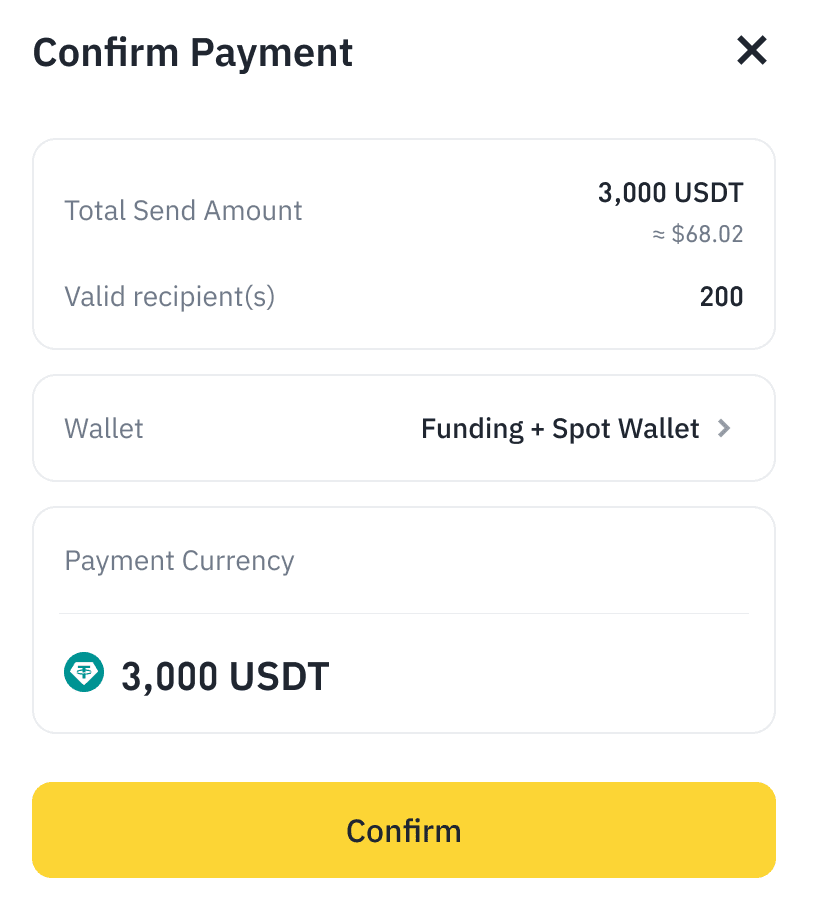Click the USDT unit beside the top total
813x912 pixels.
(708, 192)
